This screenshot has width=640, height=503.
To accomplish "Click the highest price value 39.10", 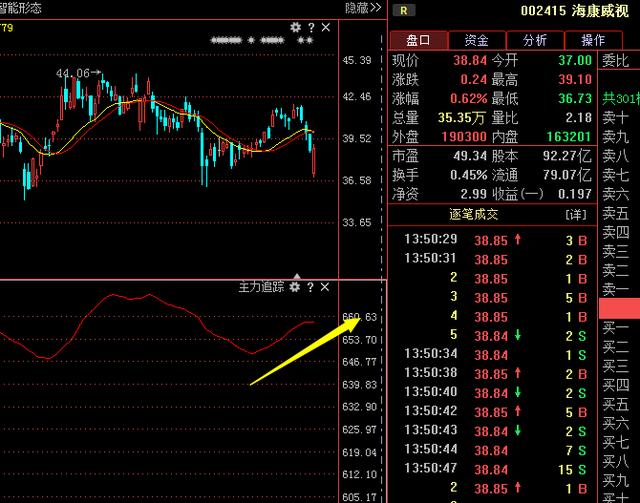I will [x=575, y=79].
